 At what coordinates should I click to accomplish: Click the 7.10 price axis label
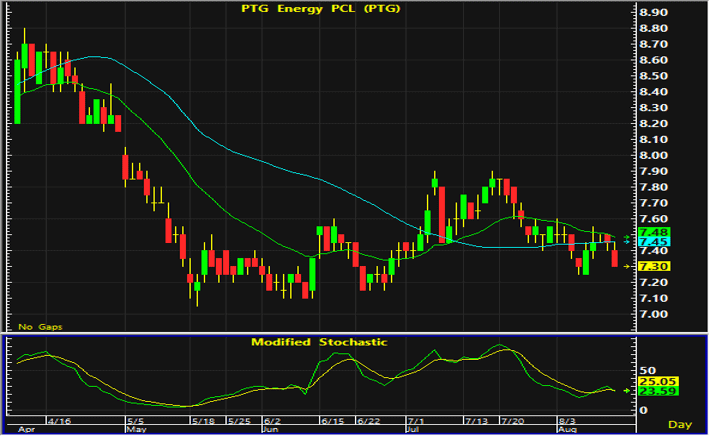[x=653, y=298]
